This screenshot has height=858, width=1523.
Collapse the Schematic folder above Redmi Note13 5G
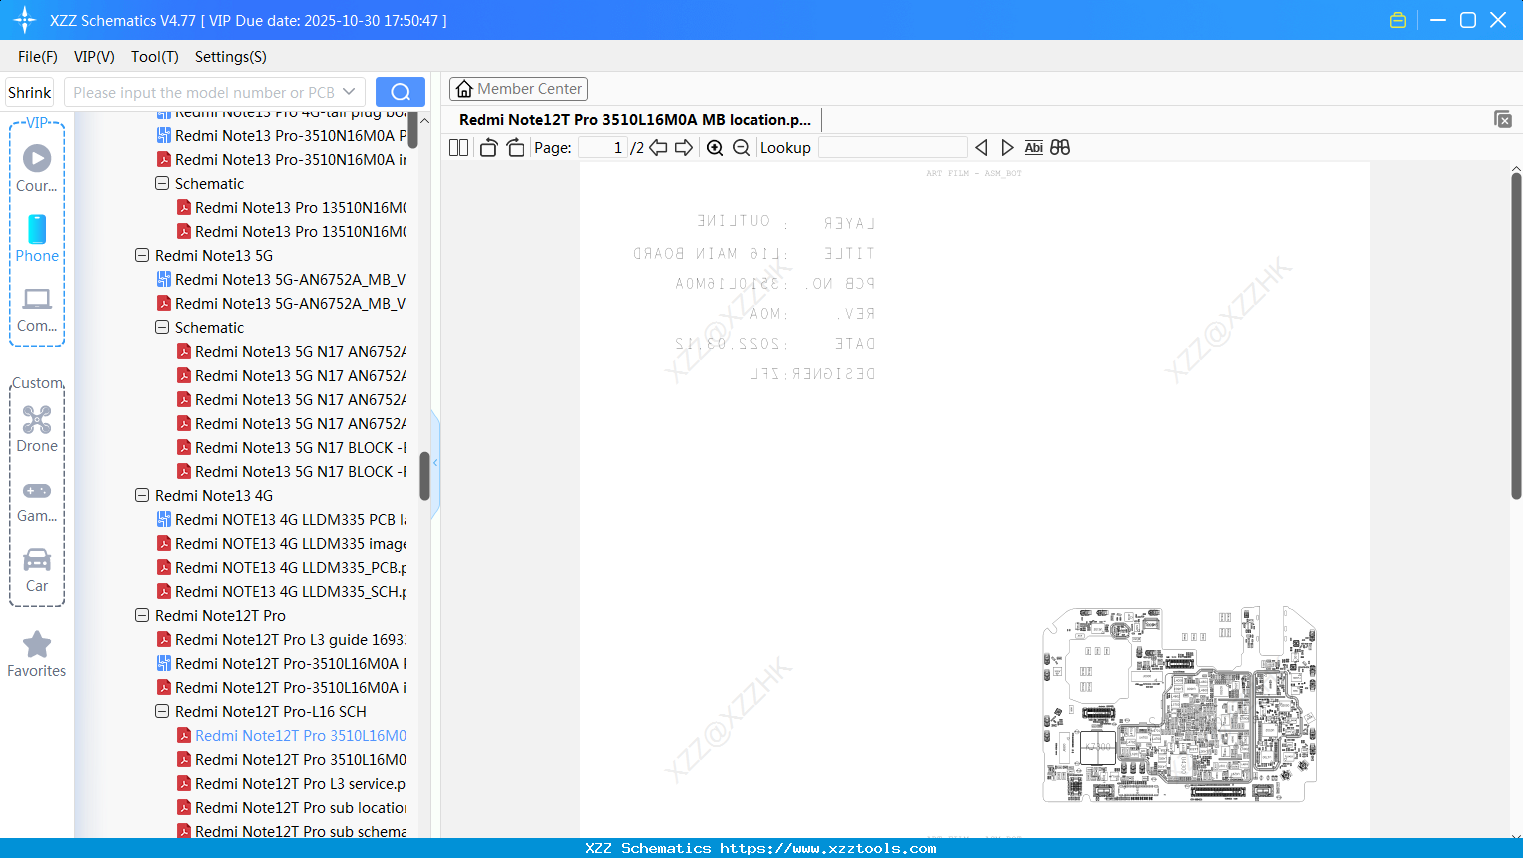coord(162,184)
